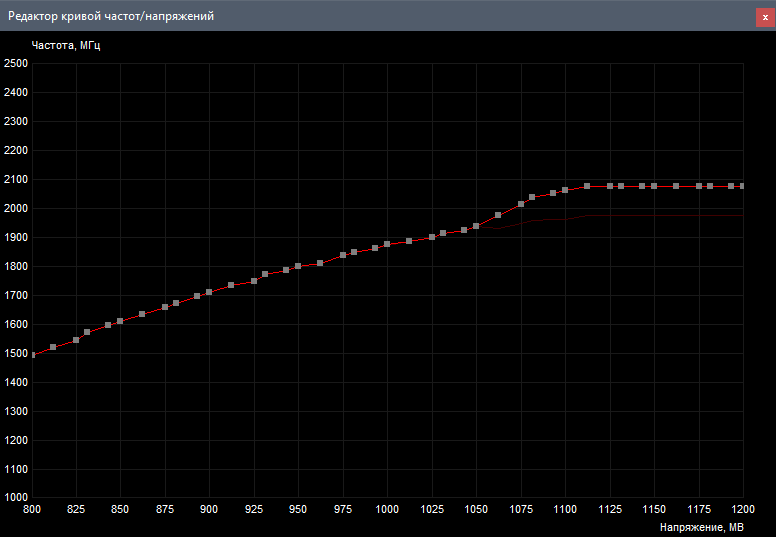Click the 2500 frequency axis label
This screenshot has height=537, width=776.
point(16,63)
